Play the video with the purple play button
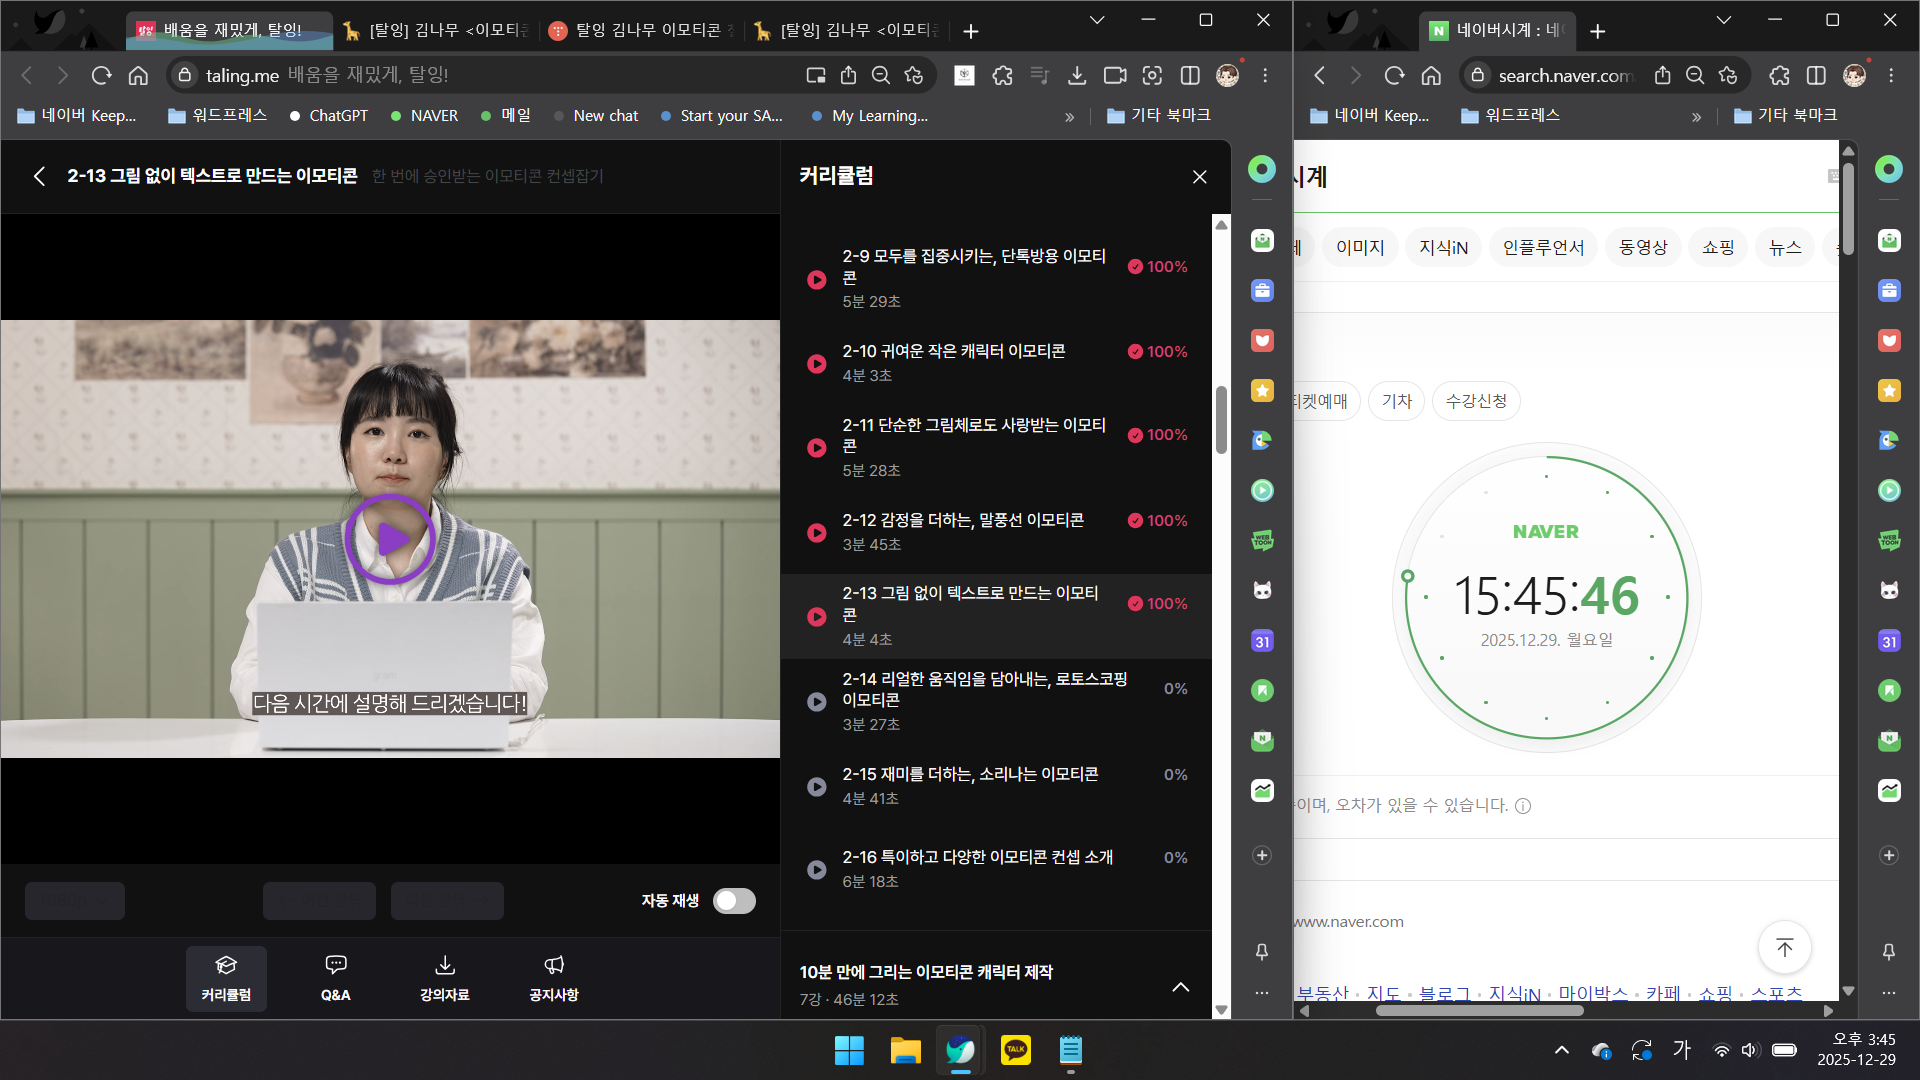Image resolution: width=1920 pixels, height=1080 pixels. pyautogui.click(x=390, y=539)
